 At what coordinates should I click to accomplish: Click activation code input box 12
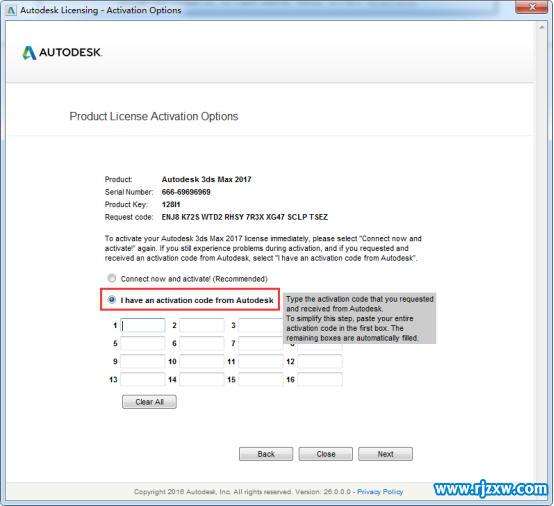[x=320, y=361]
